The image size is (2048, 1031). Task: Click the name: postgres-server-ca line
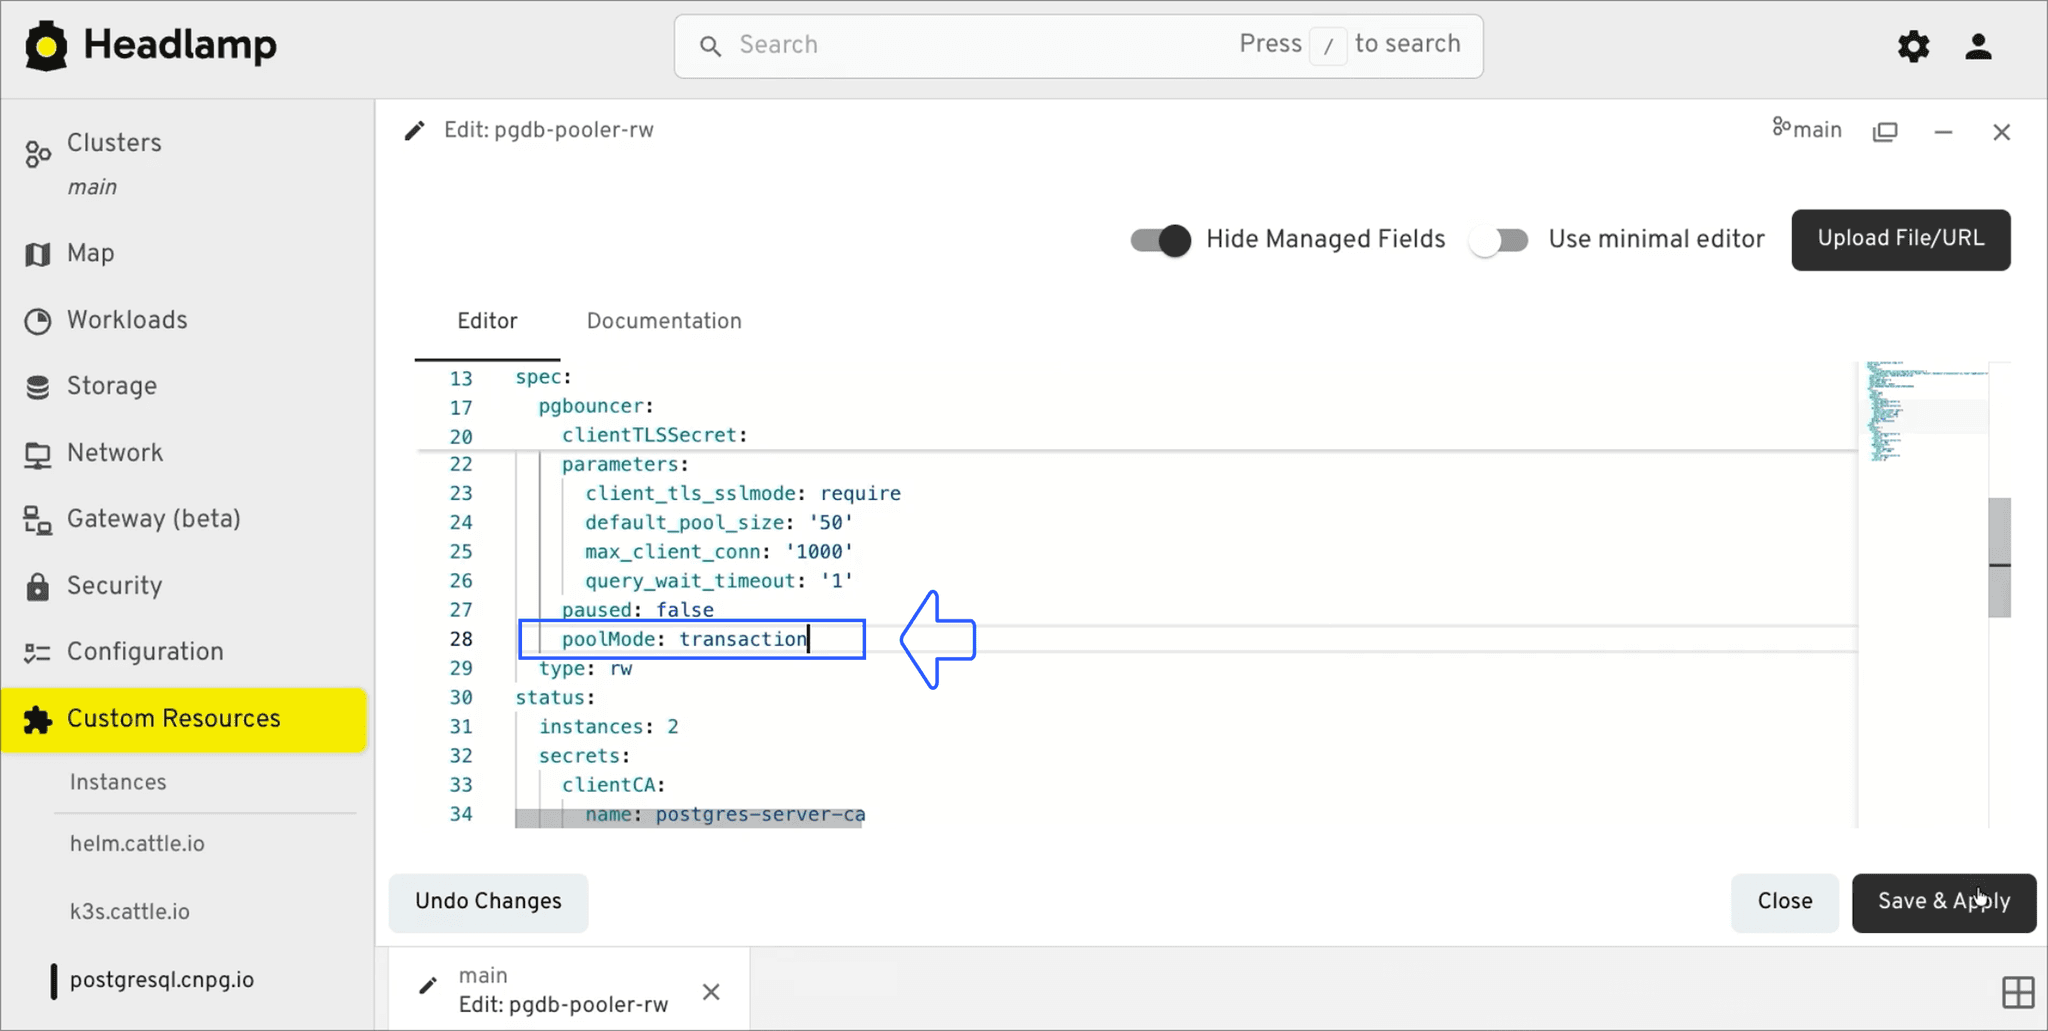pos(725,814)
